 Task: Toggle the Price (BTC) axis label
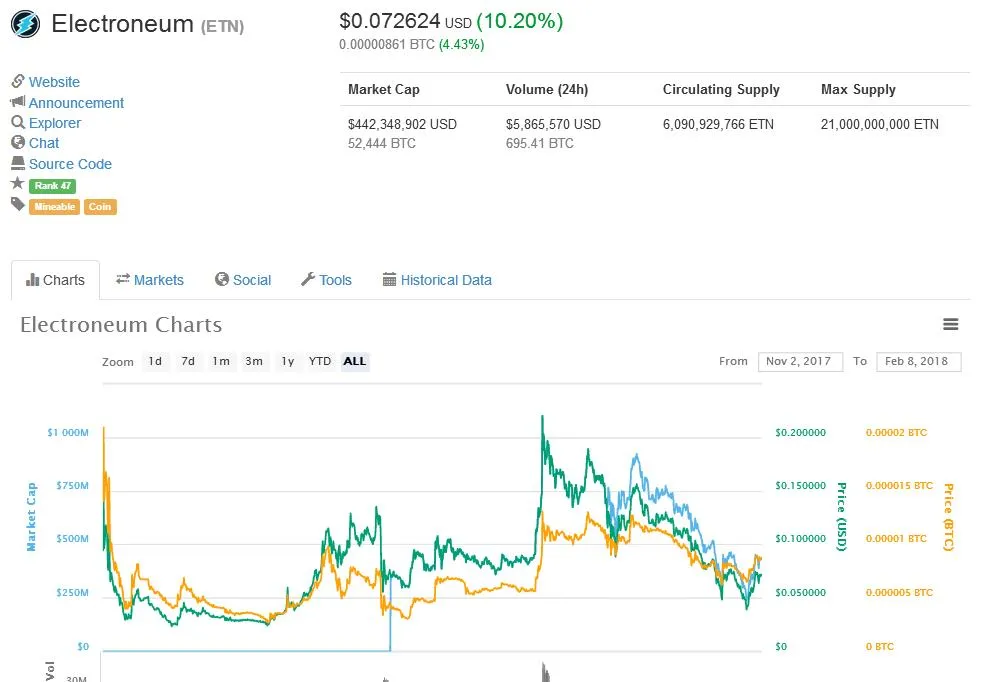pos(949,516)
